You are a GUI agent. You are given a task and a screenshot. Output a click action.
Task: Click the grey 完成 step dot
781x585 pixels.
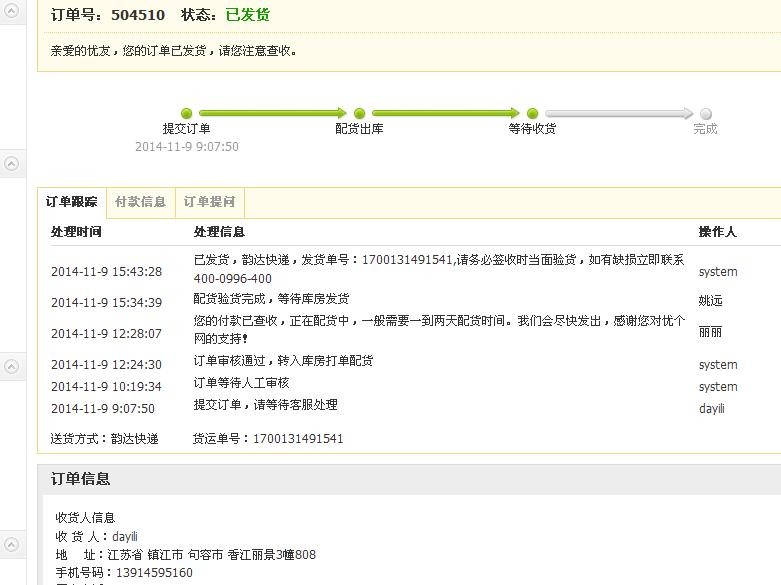(x=705, y=114)
